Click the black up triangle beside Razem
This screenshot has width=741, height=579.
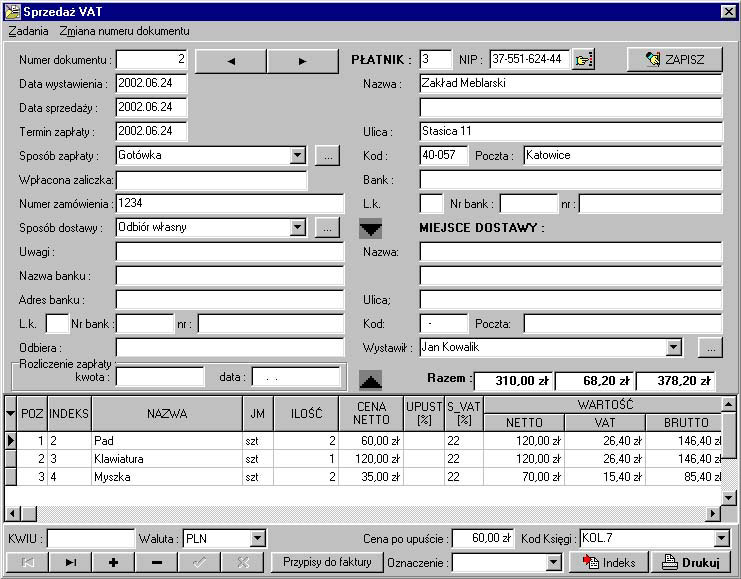[370, 379]
